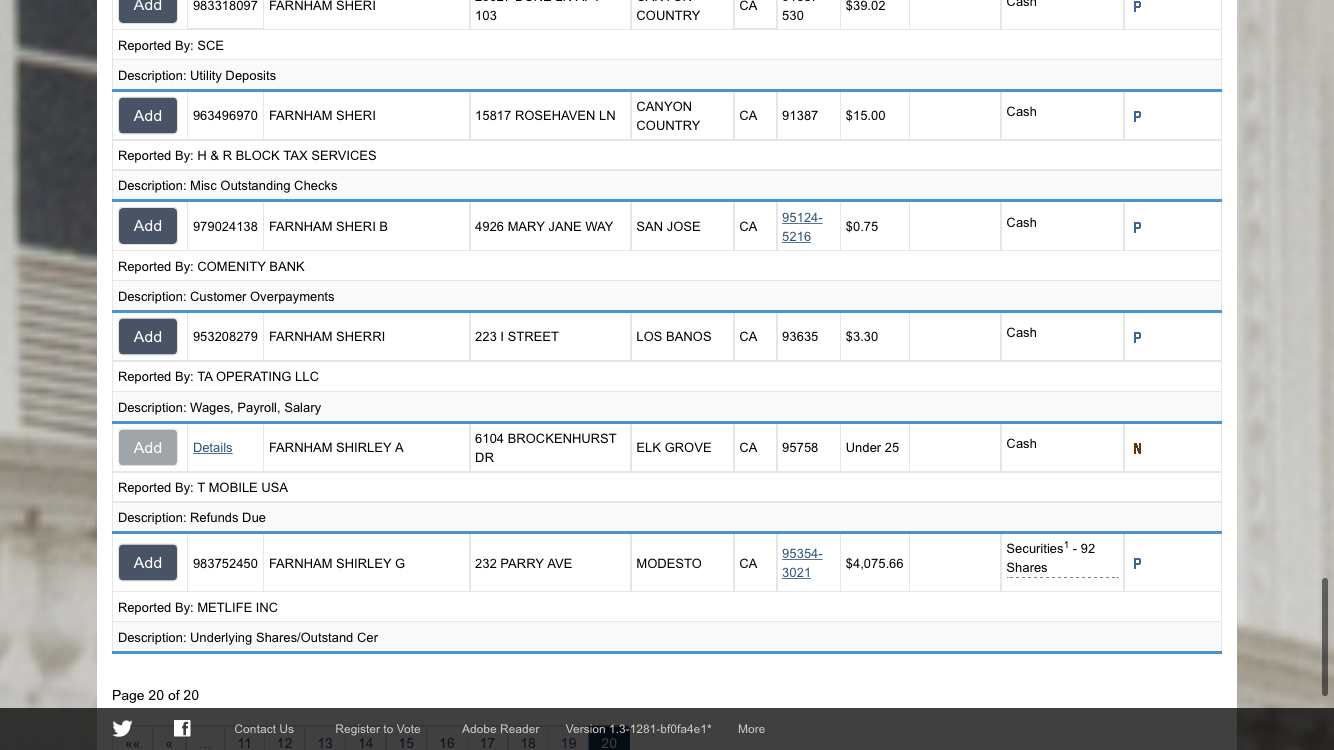Click Reported By: TA OPERATING LLC text
The width and height of the screenshot is (1334, 750).
coord(218,377)
